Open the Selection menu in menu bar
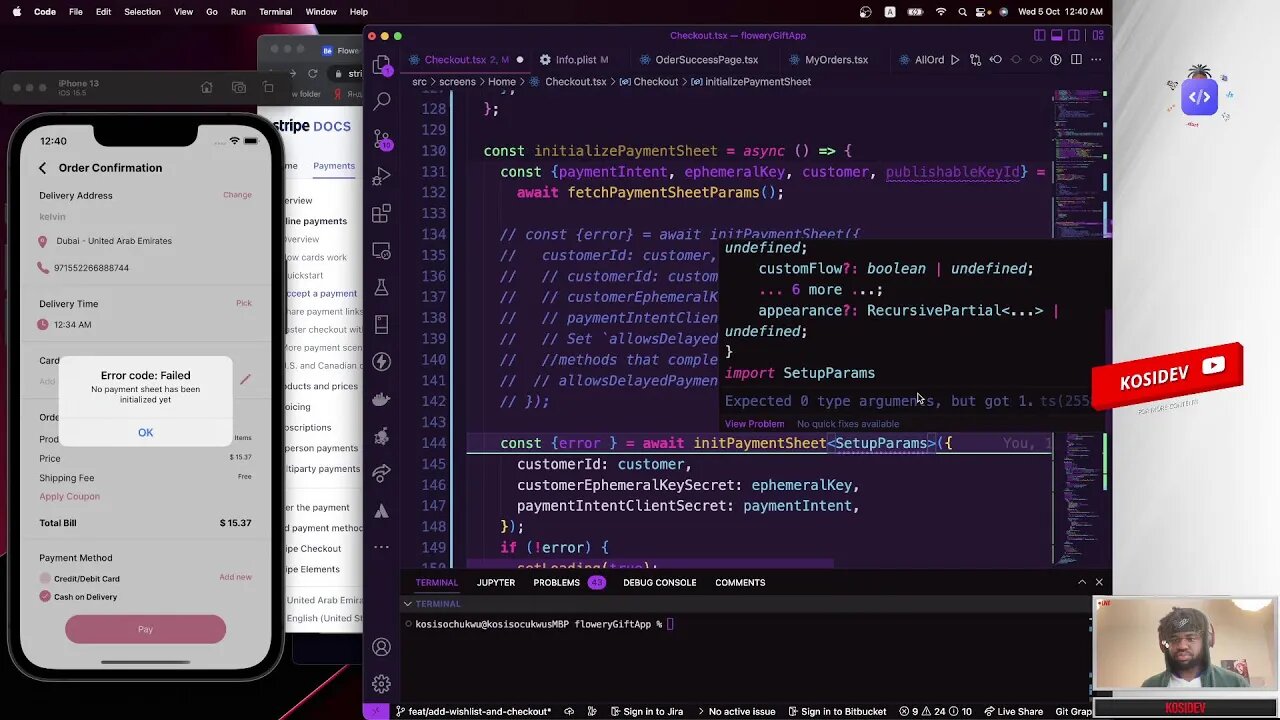Image resolution: width=1280 pixels, height=720 pixels. (142, 12)
